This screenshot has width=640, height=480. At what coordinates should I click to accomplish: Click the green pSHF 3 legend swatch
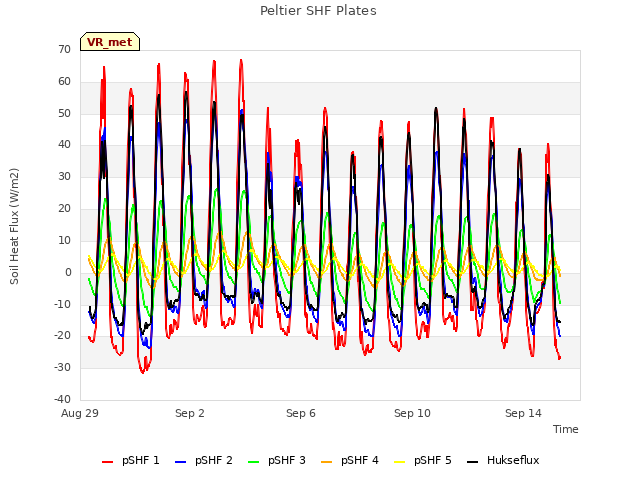[253, 462]
